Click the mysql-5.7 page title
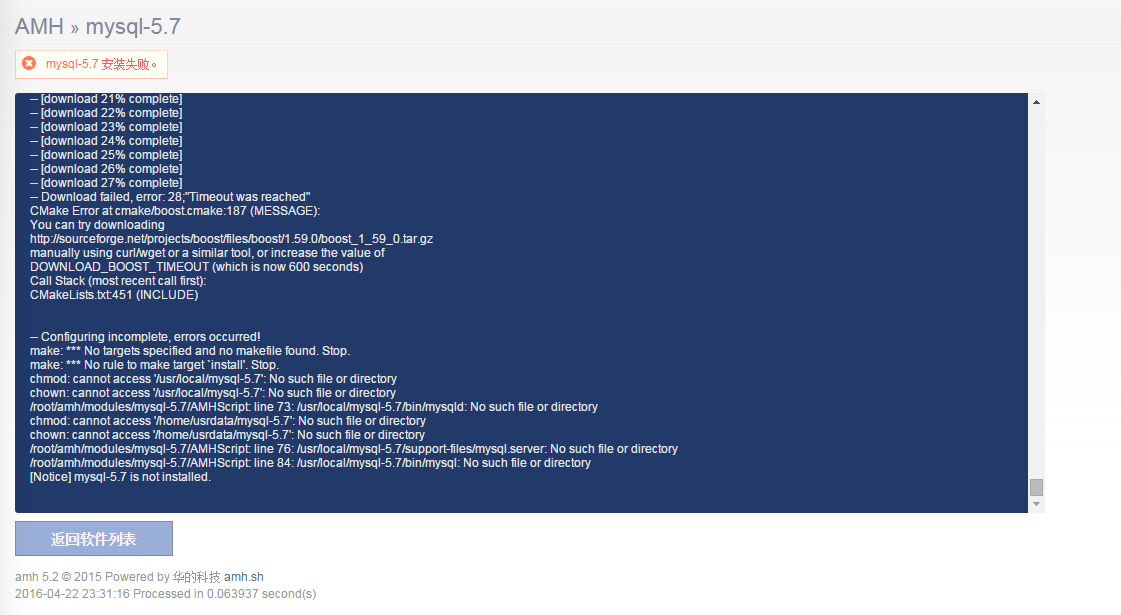 (x=133, y=27)
